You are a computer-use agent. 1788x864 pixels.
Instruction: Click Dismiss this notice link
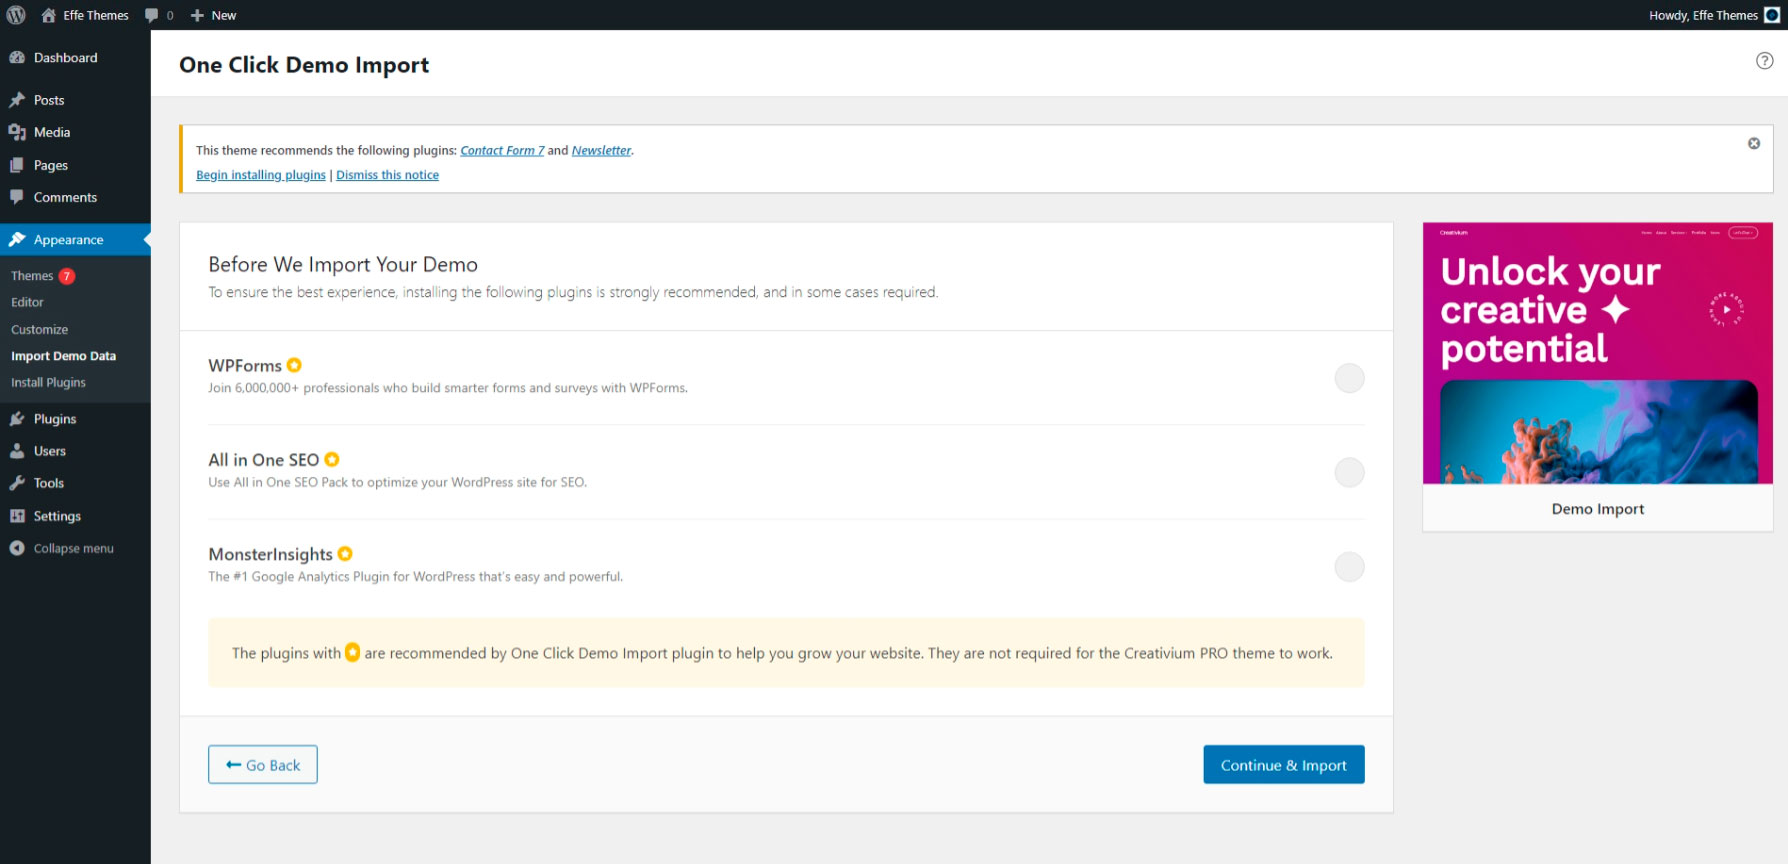387,175
